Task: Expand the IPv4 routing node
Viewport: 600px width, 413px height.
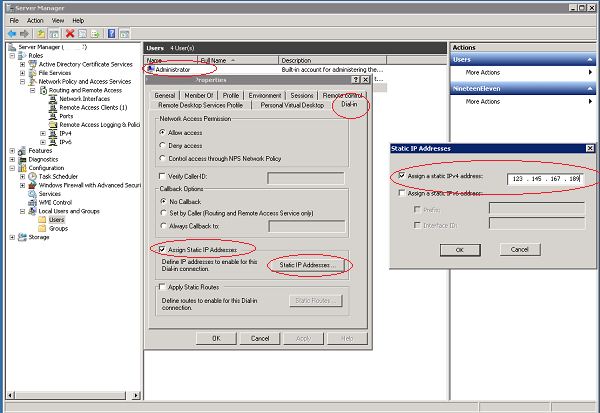Action: coord(43,132)
